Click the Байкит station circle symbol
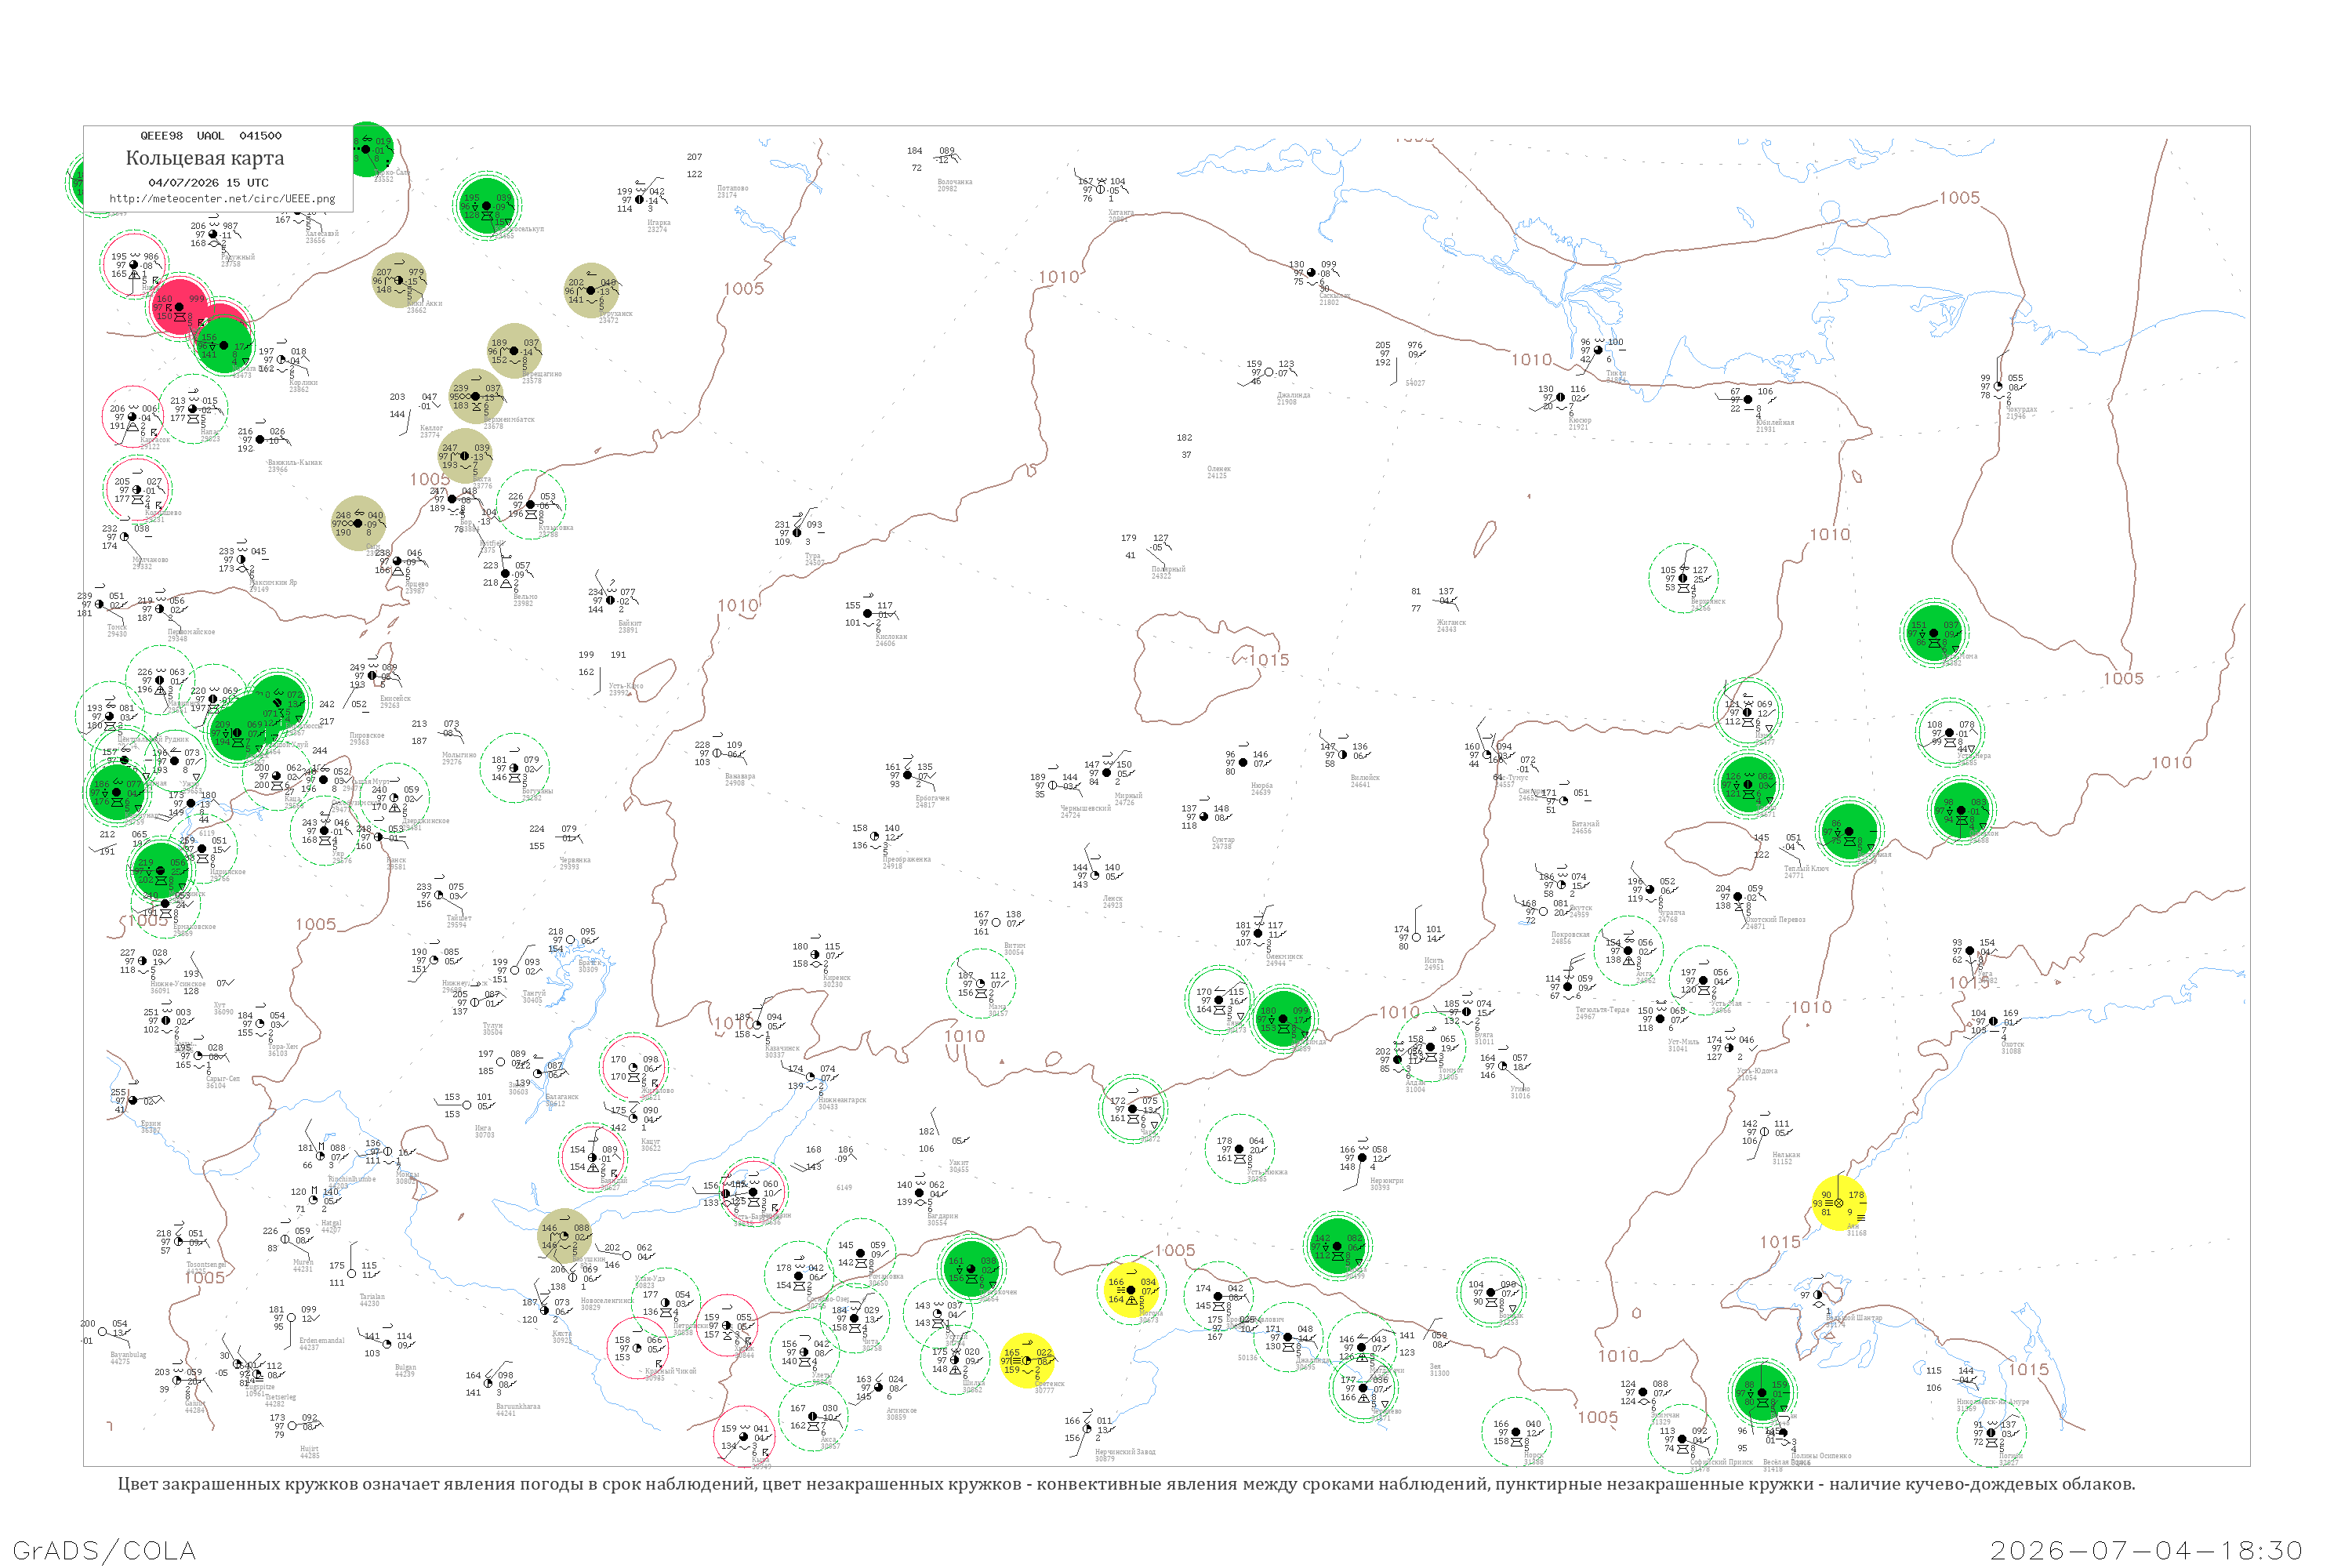Image resolution: width=2352 pixels, height=1568 pixels. (611, 601)
